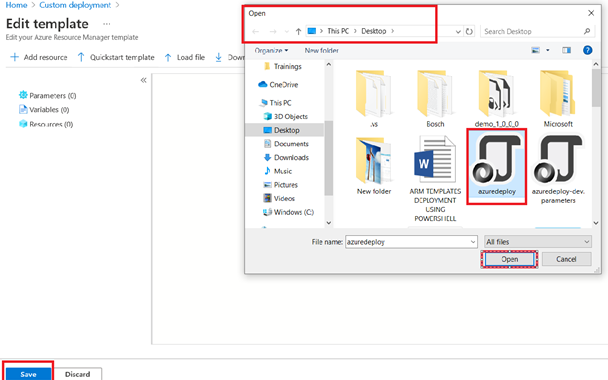
Task: Click the download arrow icon
Action: 218,57
